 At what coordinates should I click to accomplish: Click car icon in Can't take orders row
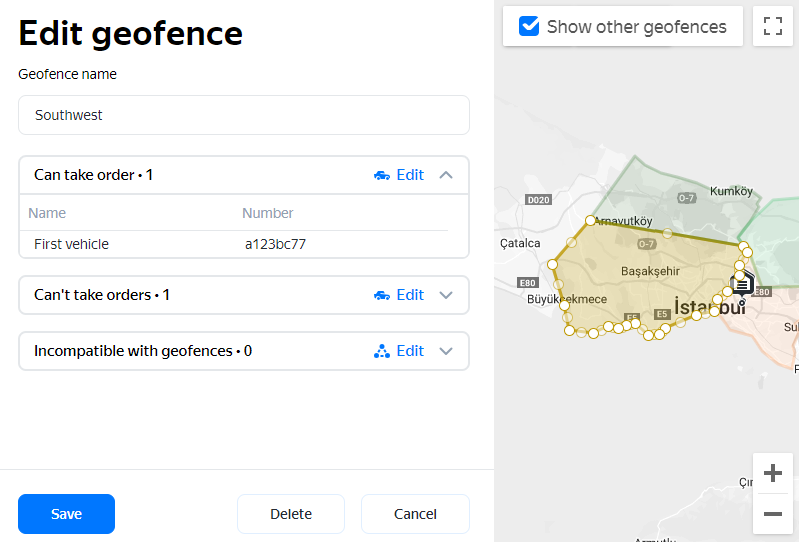tap(382, 295)
